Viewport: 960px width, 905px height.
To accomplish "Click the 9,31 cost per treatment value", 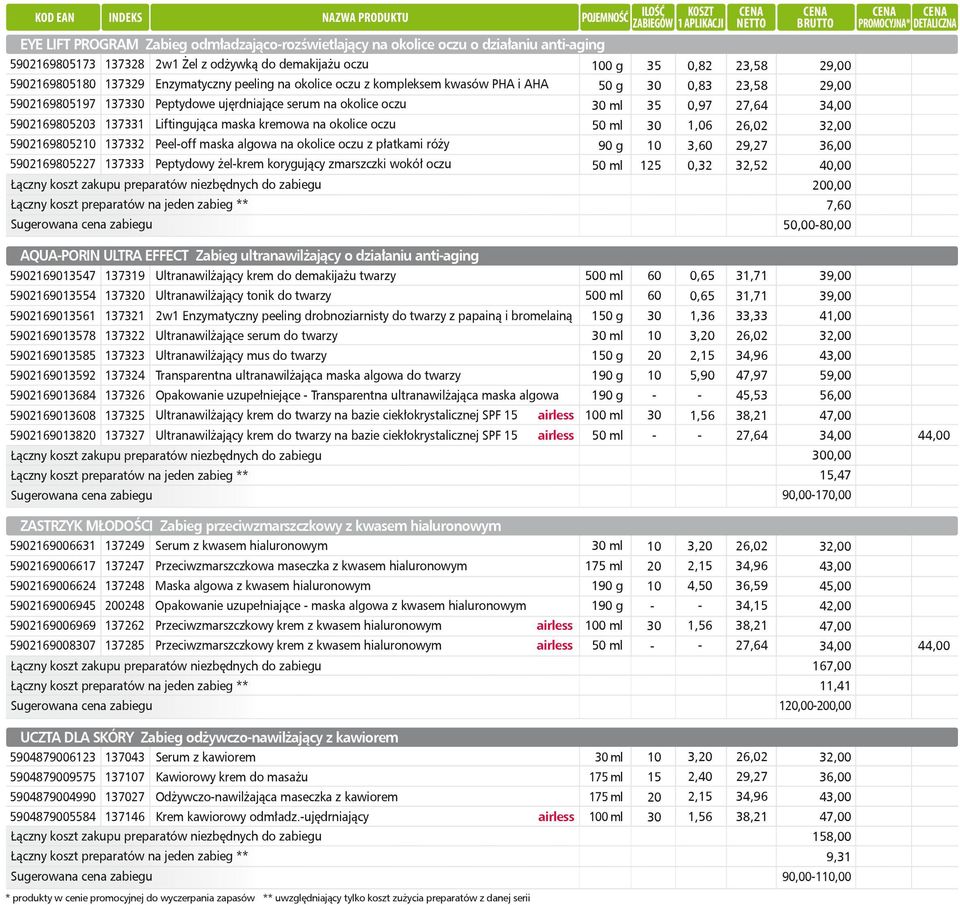I will click(x=839, y=857).
